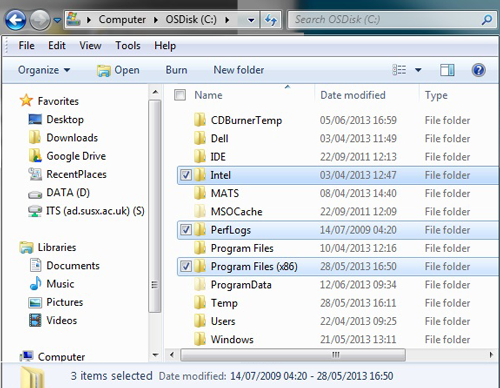Sort by the Type column header

point(436,95)
